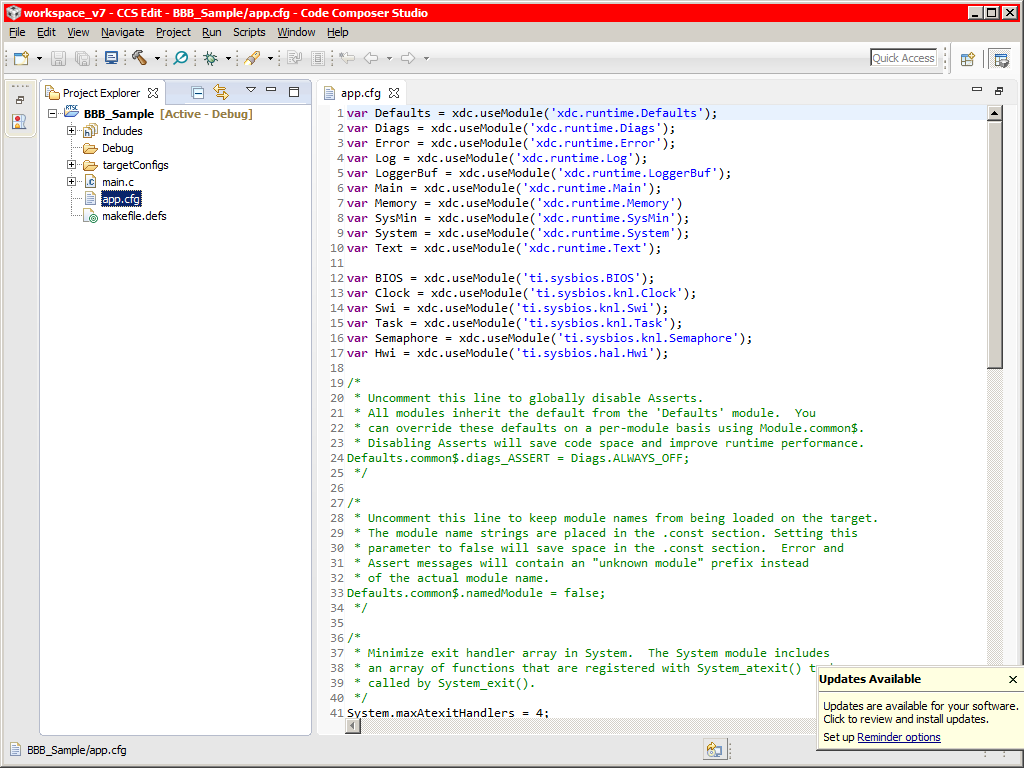Open the Edit menu

[46, 32]
